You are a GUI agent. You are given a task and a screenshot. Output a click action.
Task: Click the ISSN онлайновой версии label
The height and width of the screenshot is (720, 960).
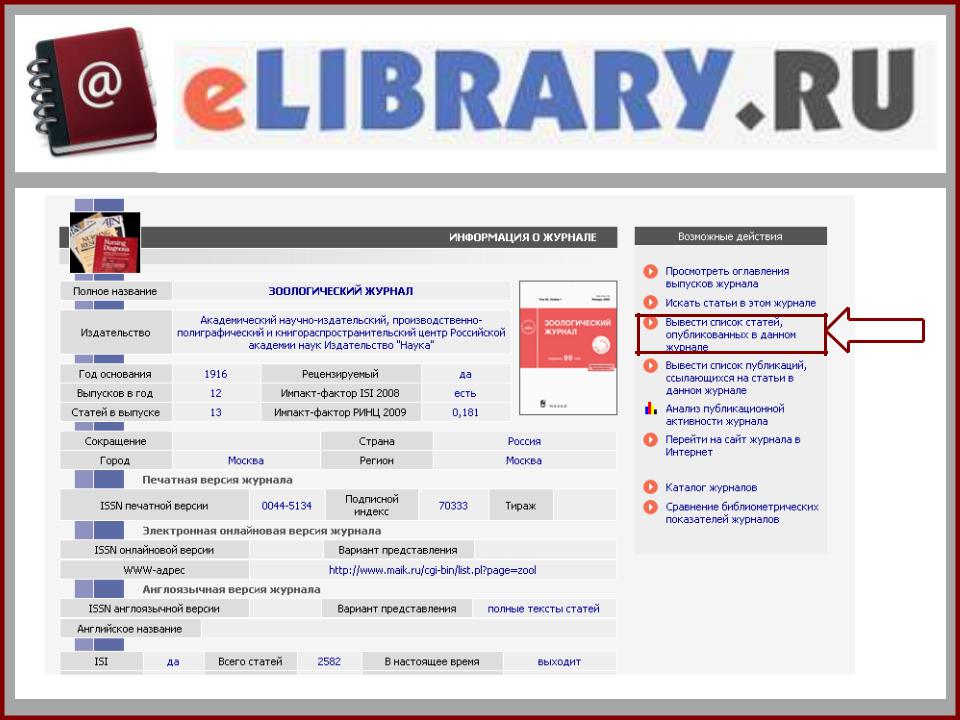[x=154, y=550]
